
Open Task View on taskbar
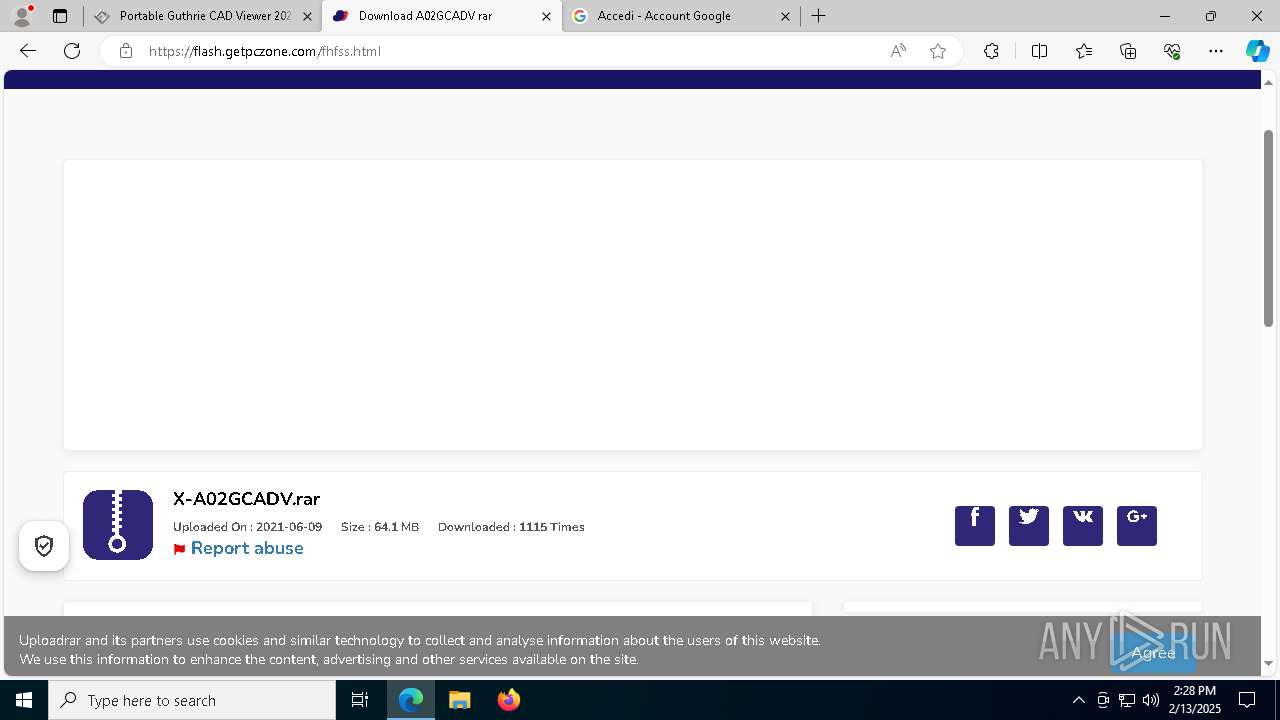point(360,700)
